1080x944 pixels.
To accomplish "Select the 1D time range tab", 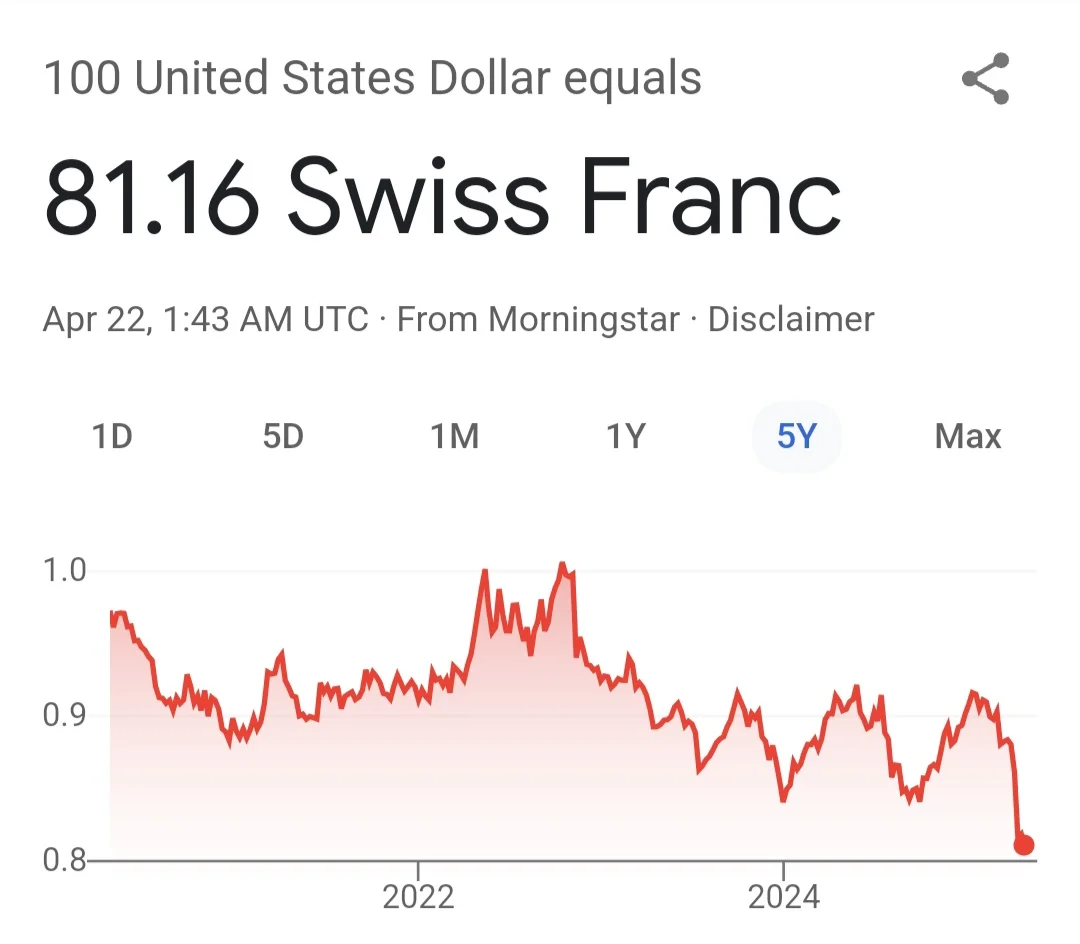I will [x=112, y=437].
